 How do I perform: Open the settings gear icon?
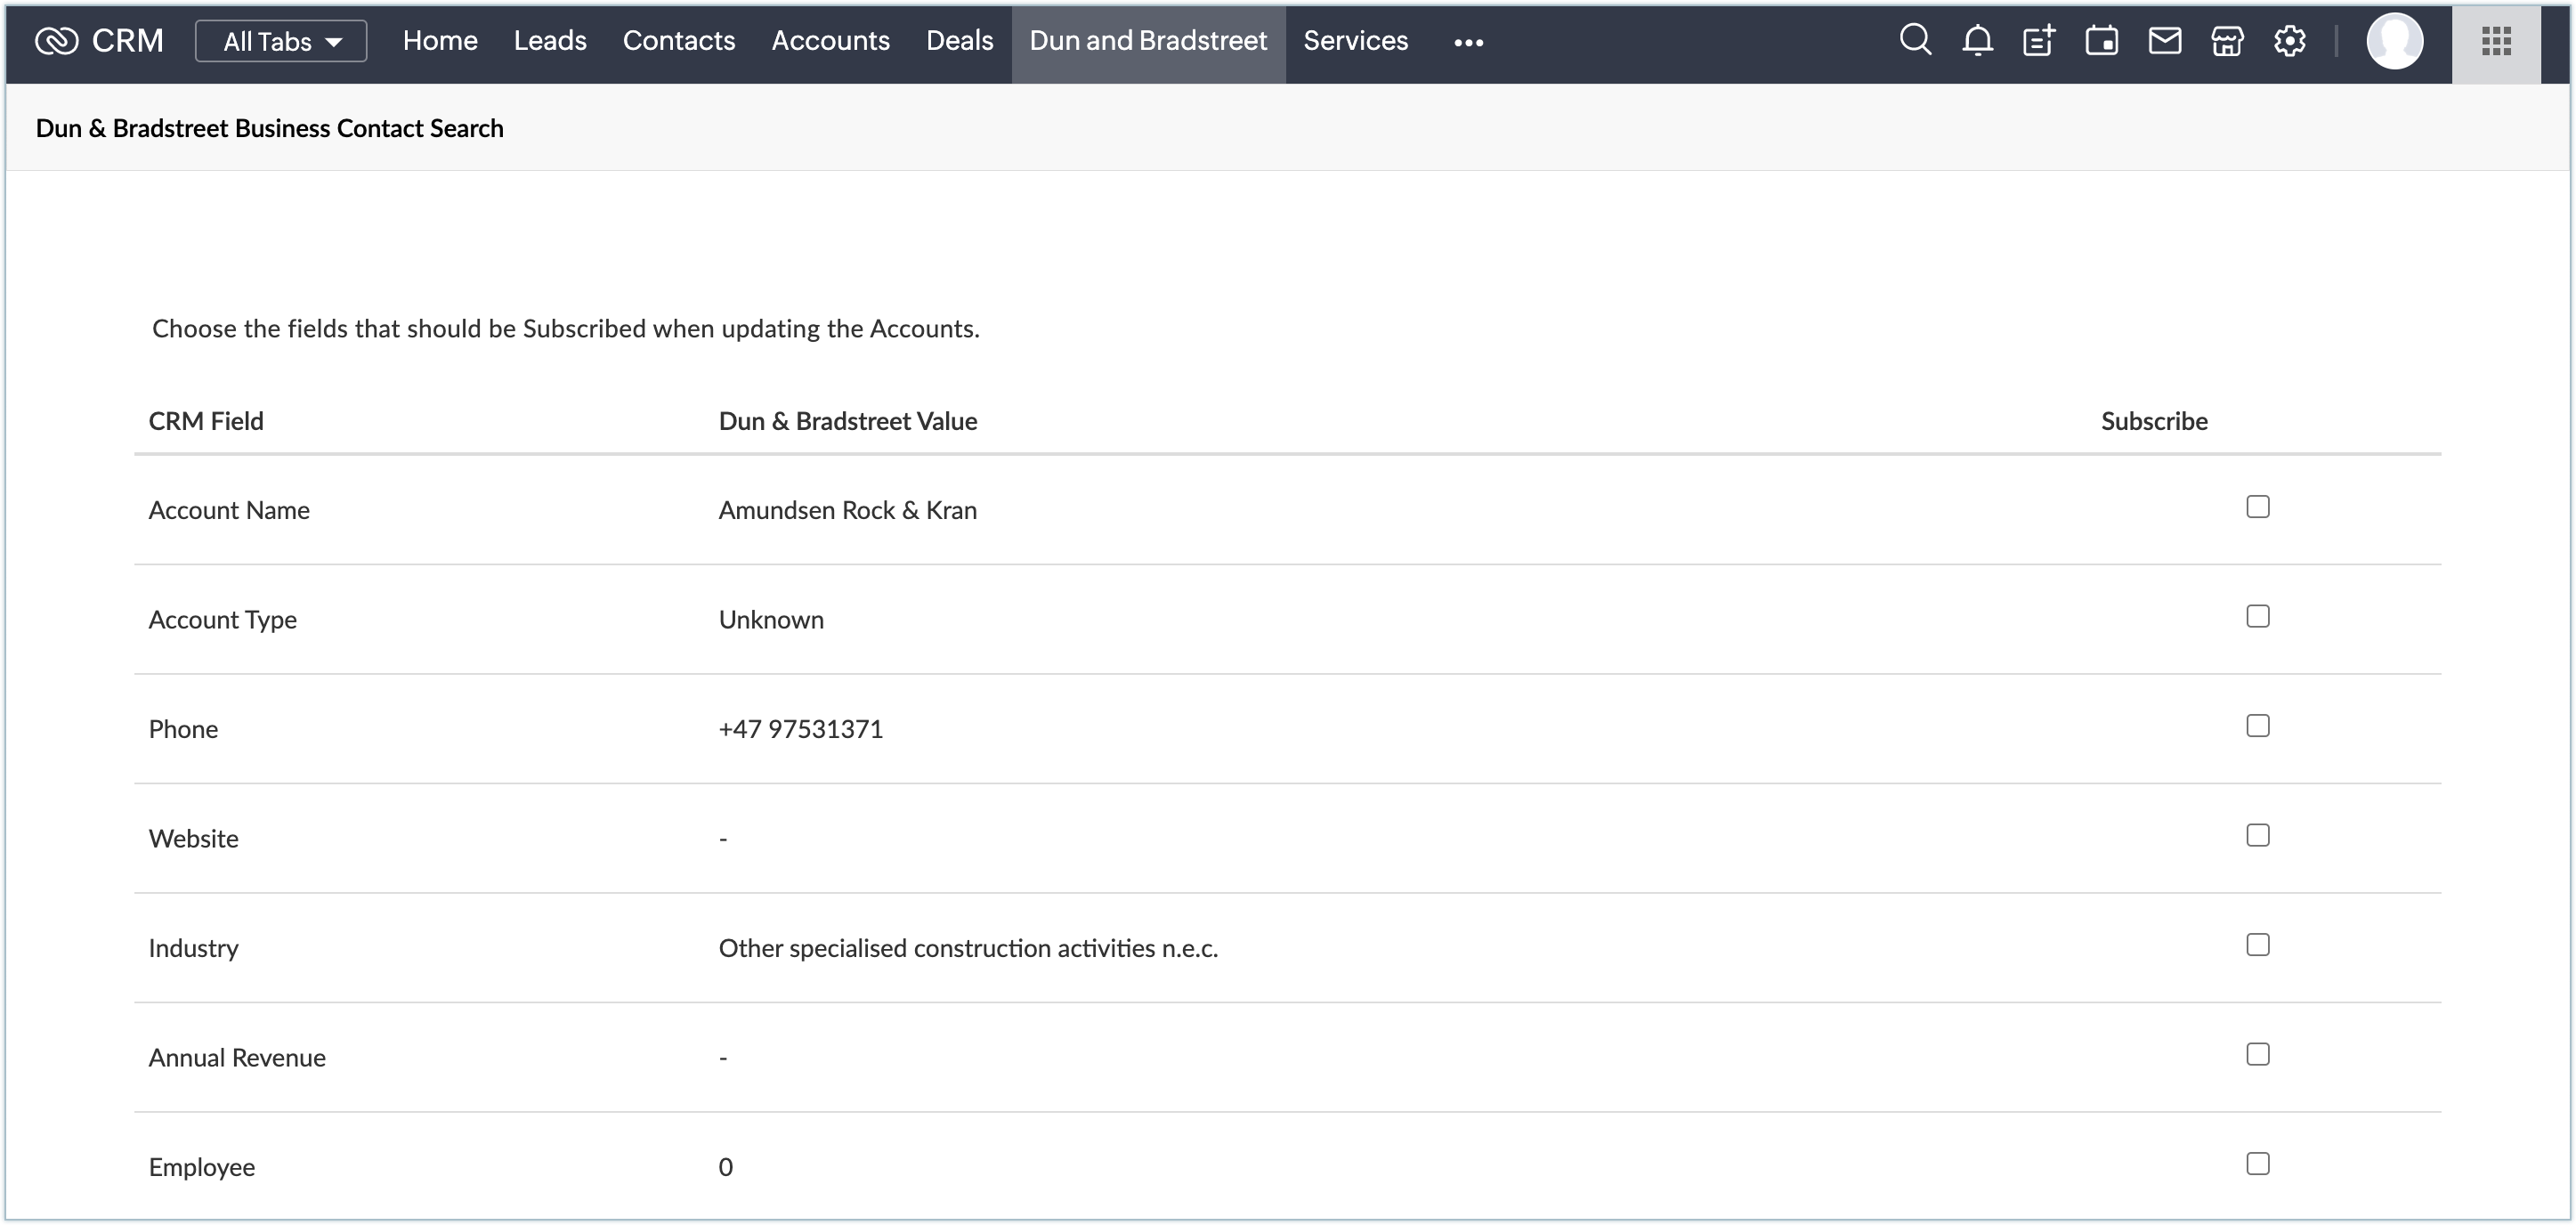click(2290, 41)
